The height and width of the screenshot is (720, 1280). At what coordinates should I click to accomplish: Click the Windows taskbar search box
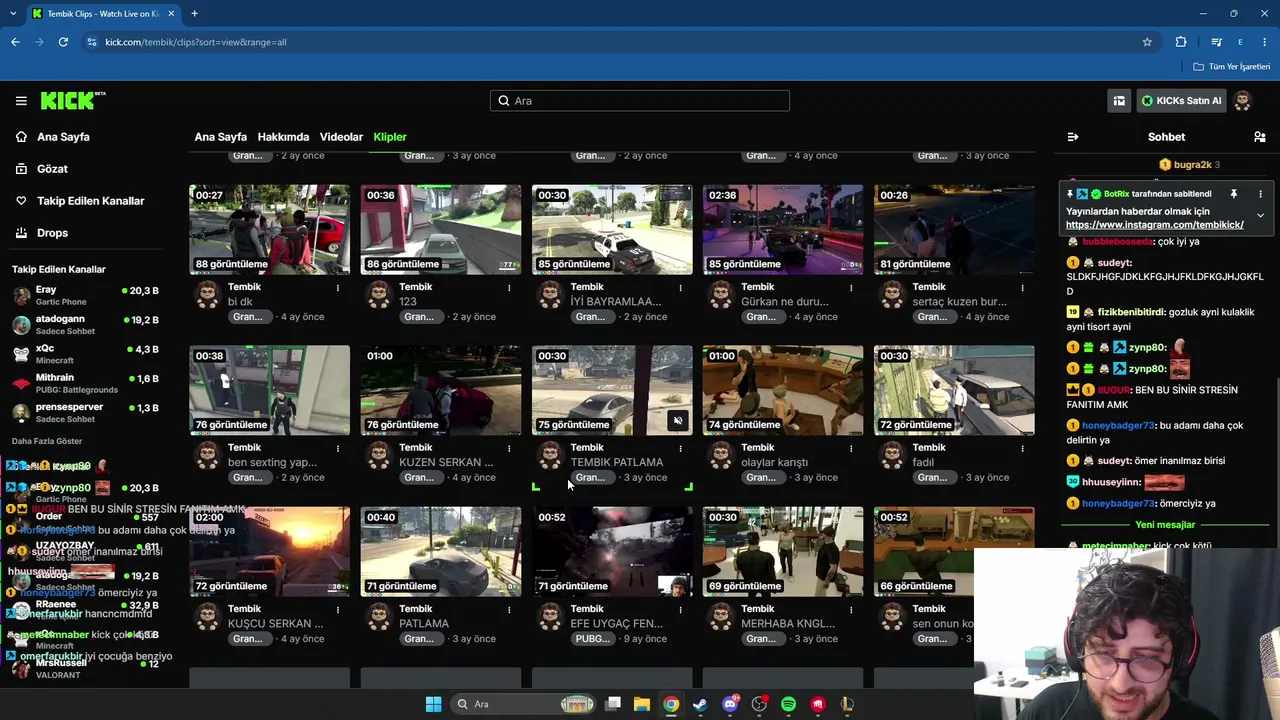pos(523,704)
